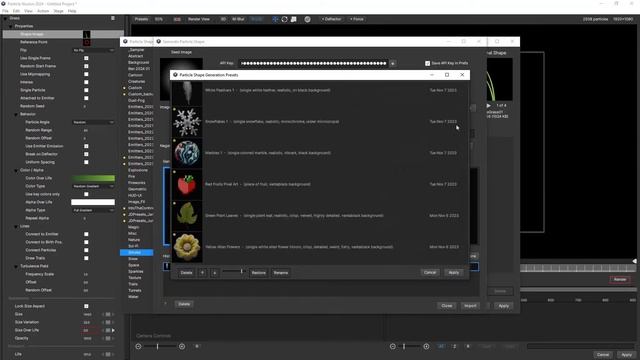Open the Edit menu
The height and width of the screenshot is (360, 640).
pyautogui.click(x=16, y=11)
